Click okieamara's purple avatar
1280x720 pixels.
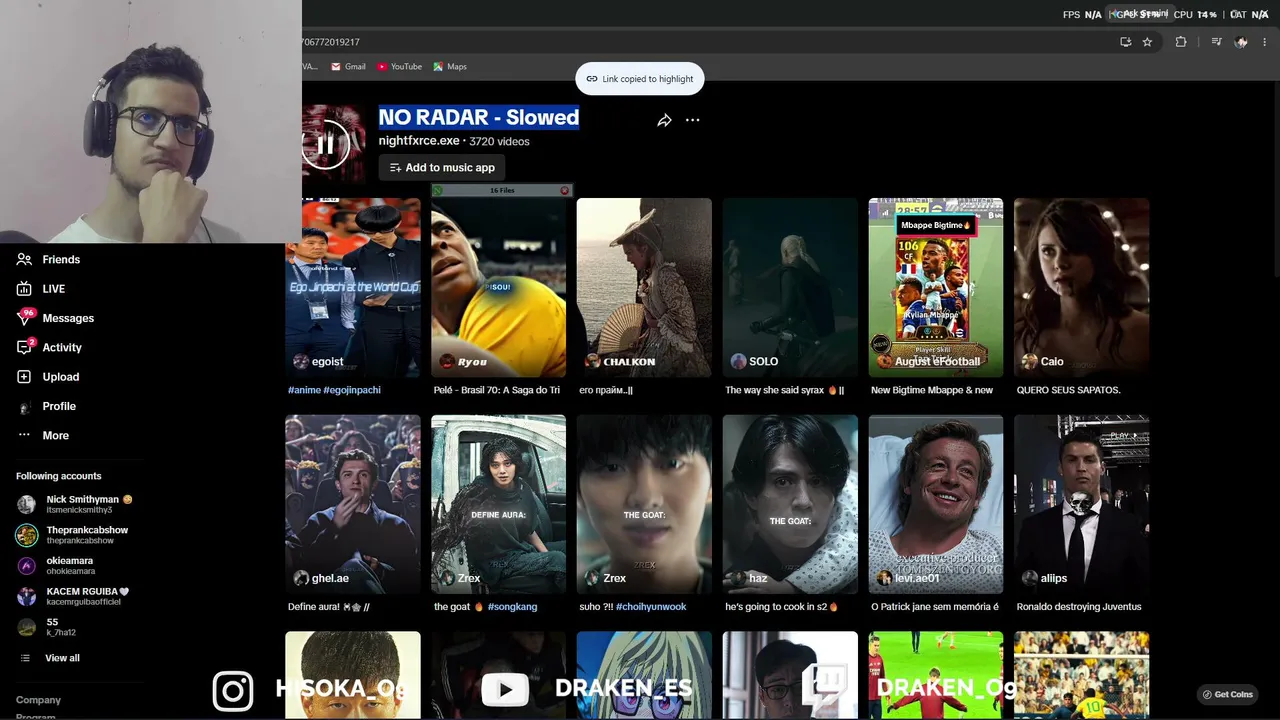(x=26, y=565)
